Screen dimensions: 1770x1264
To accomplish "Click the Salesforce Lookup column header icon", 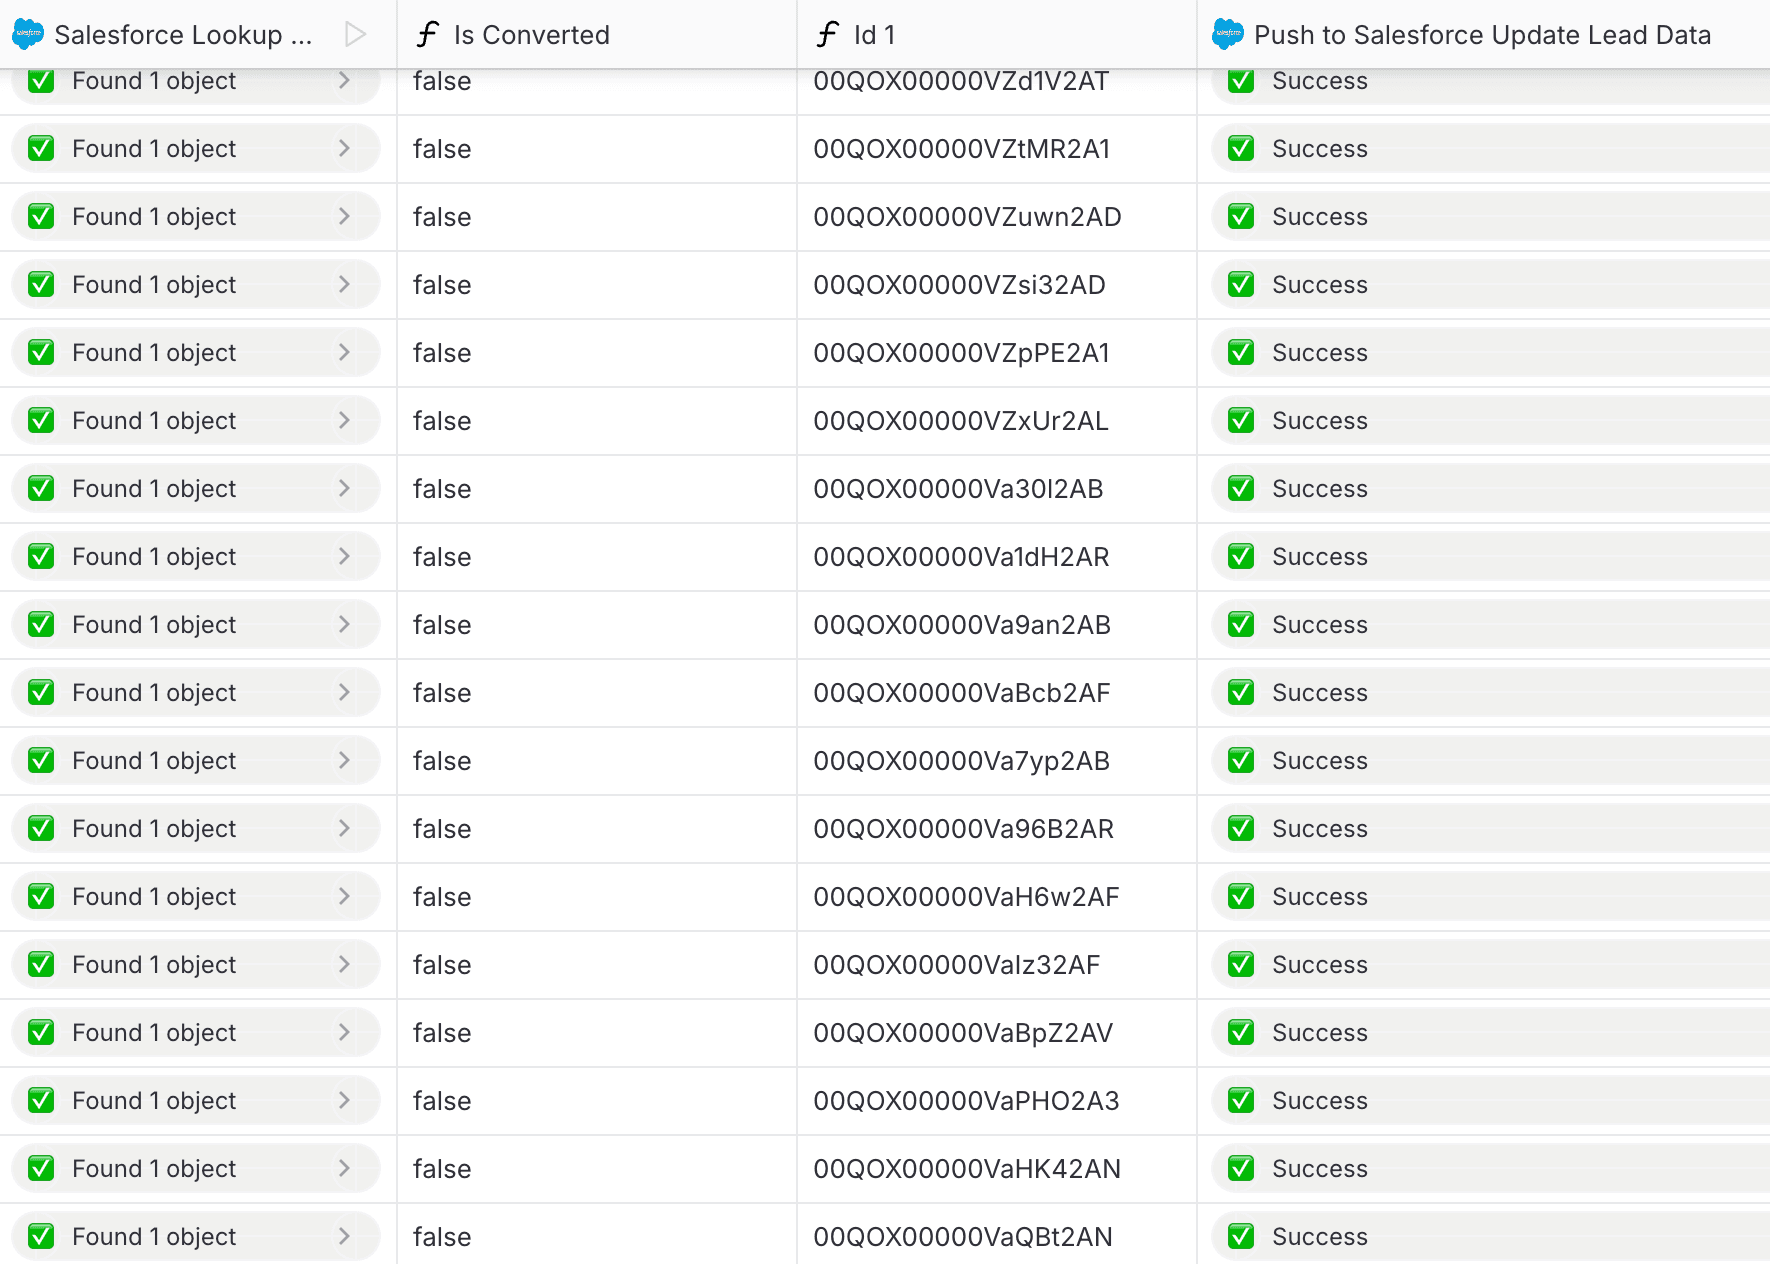I will (28, 35).
